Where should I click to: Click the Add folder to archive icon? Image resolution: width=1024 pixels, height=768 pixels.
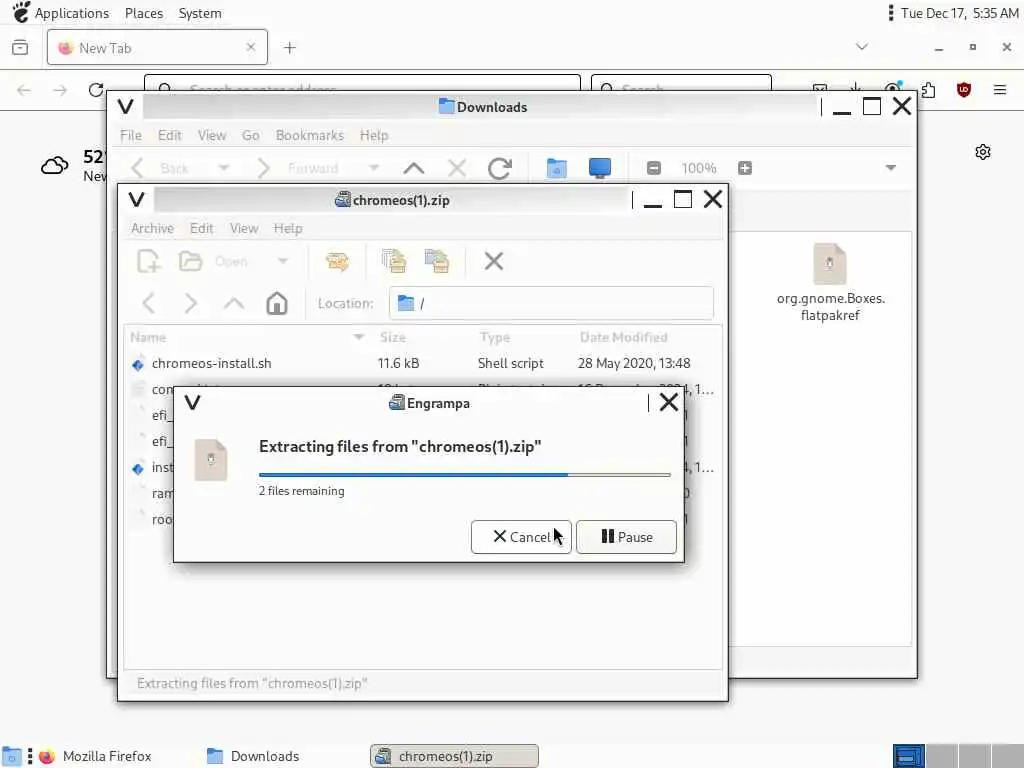click(437, 261)
